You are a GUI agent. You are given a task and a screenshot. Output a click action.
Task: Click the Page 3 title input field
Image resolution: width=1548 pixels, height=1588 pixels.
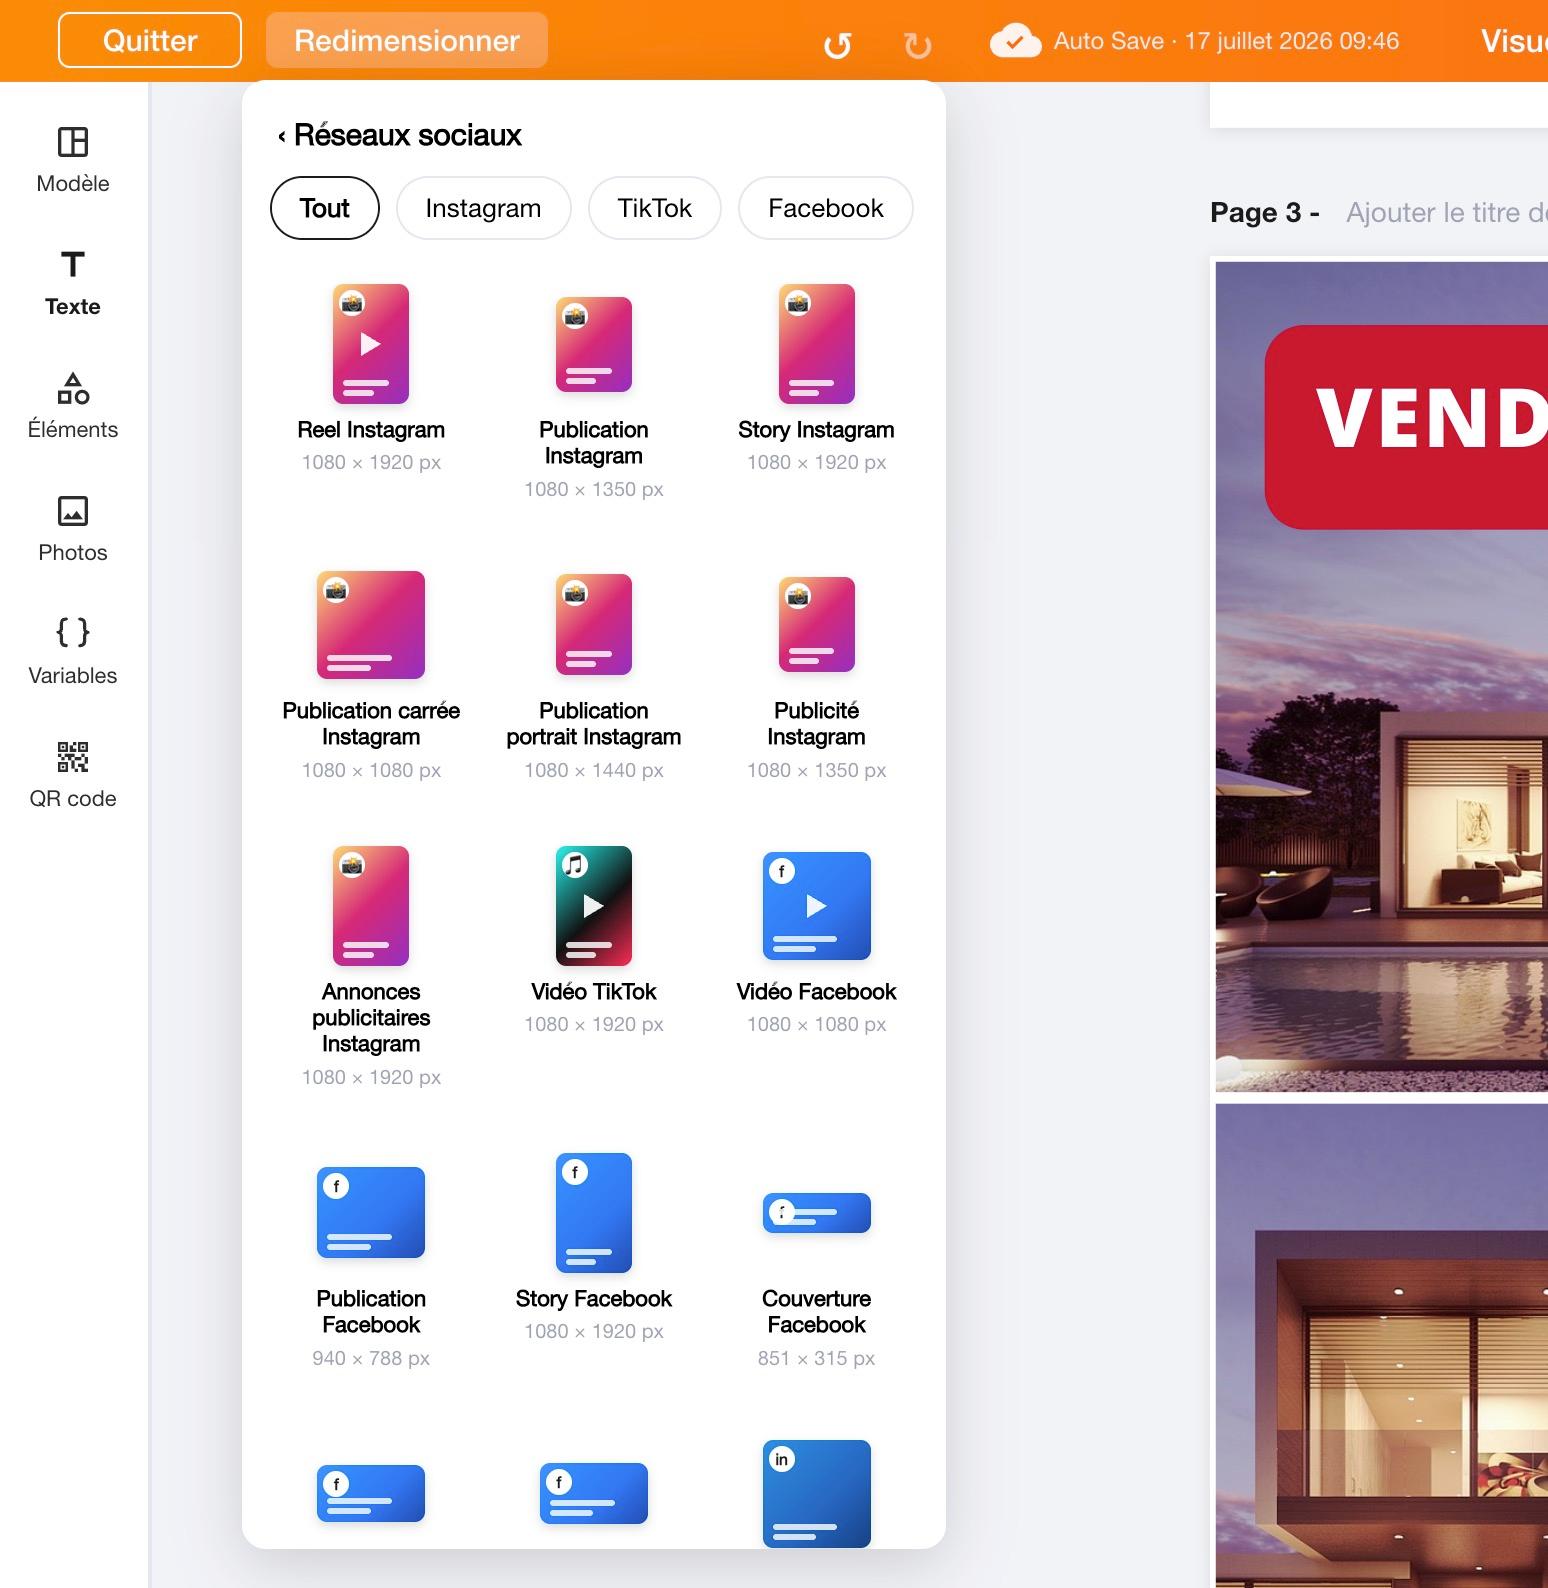coord(1446,212)
